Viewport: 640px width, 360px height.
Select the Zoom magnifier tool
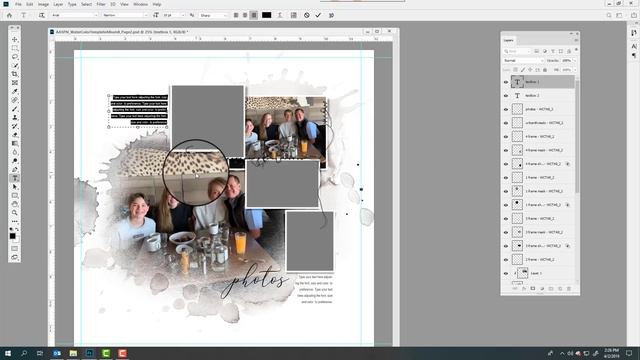point(15,213)
